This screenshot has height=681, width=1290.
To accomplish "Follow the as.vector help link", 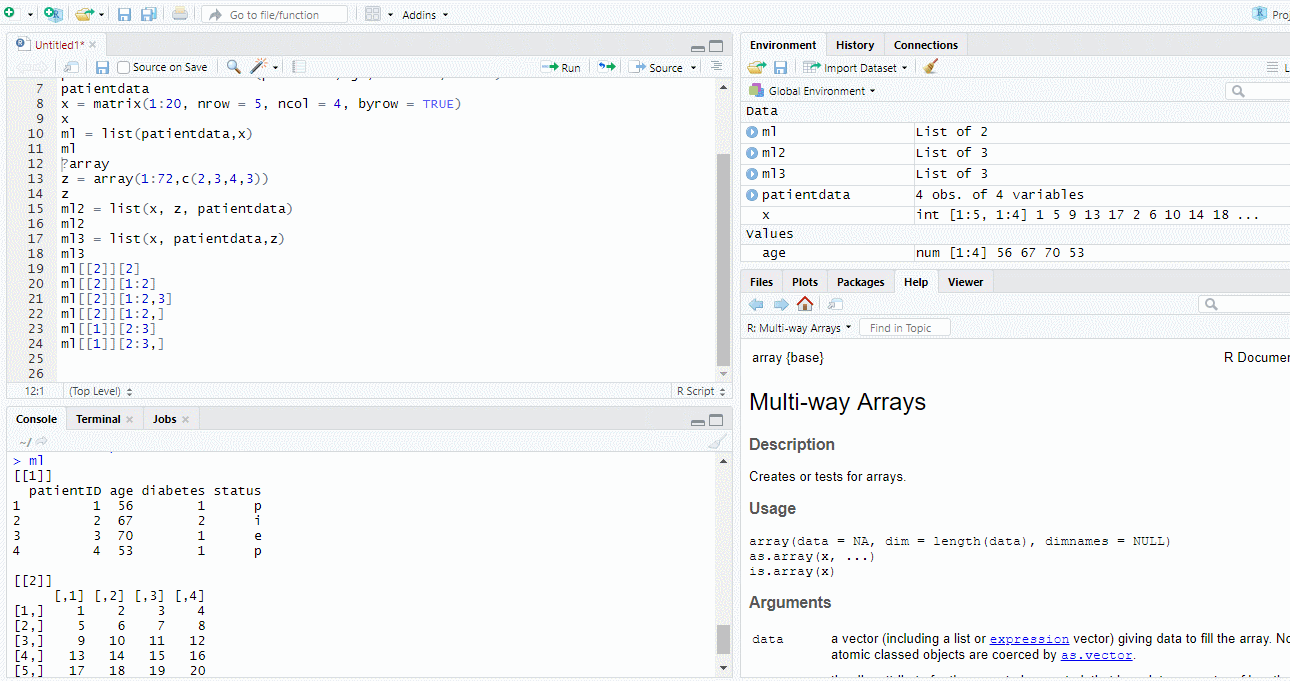I will [x=1096, y=655].
